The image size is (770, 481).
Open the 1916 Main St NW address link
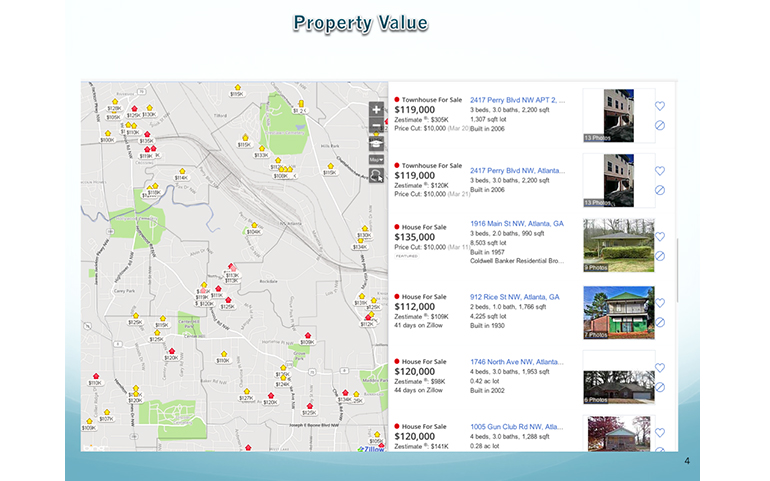click(x=516, y=224)
